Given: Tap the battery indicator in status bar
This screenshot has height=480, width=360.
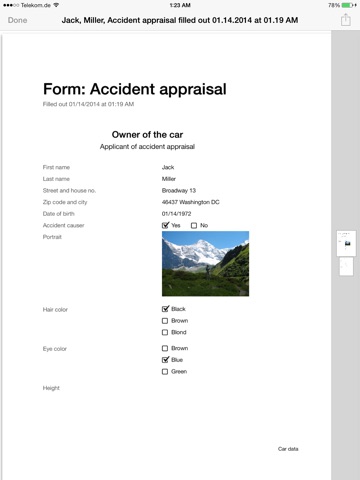Looking at the screenshot, I should pyautogui.click(x=348, y=5).
